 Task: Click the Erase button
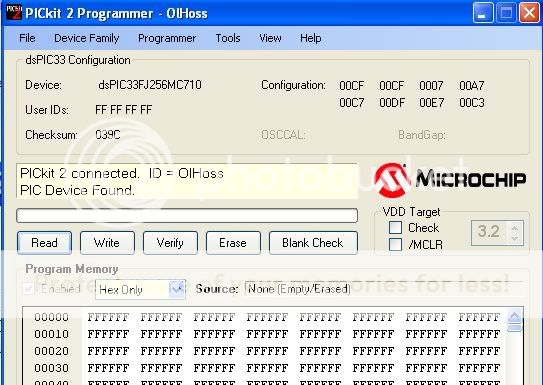(x=233, y=243)
